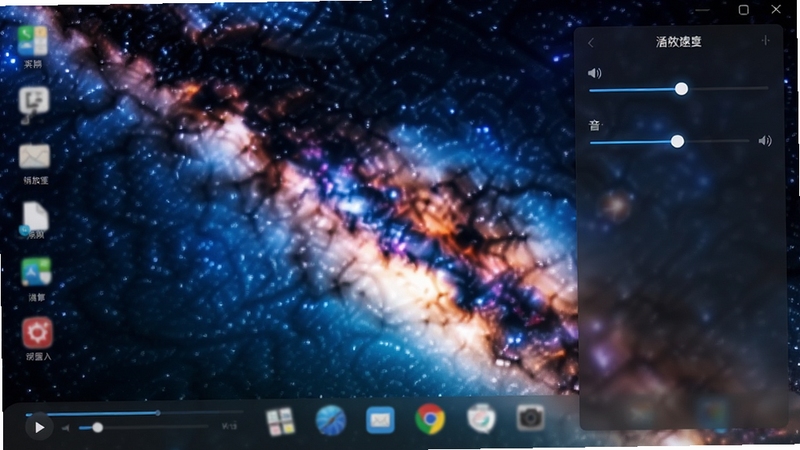The image size is (800, 450).
Task: Open the Camera dock icon
Action: 530,418
